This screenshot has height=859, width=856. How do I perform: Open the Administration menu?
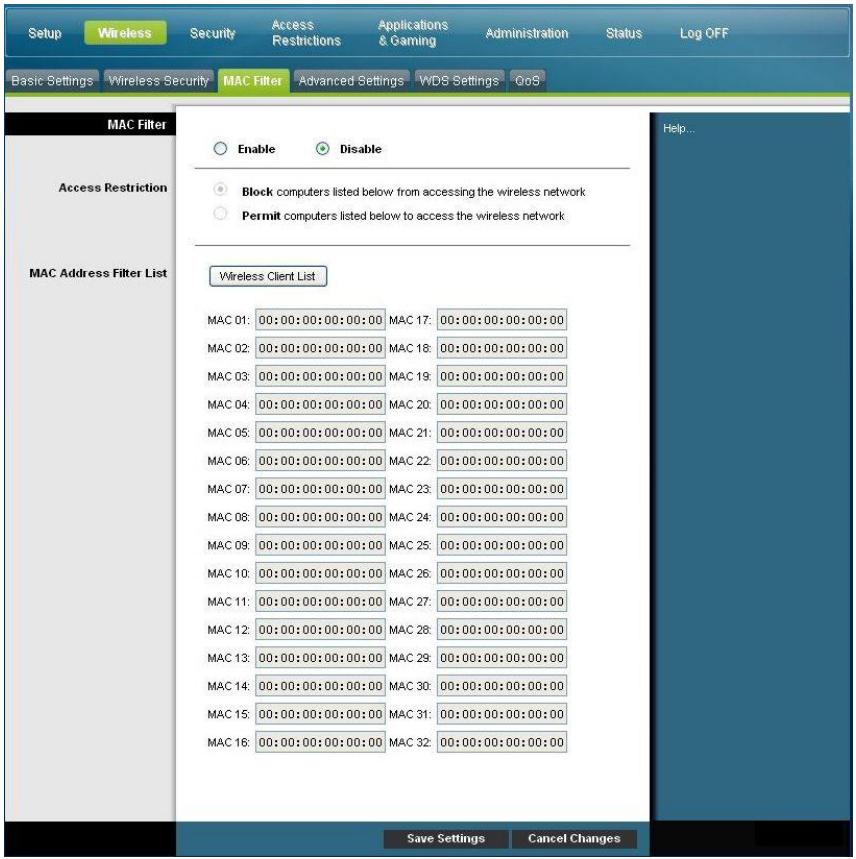tap(526, 34)
